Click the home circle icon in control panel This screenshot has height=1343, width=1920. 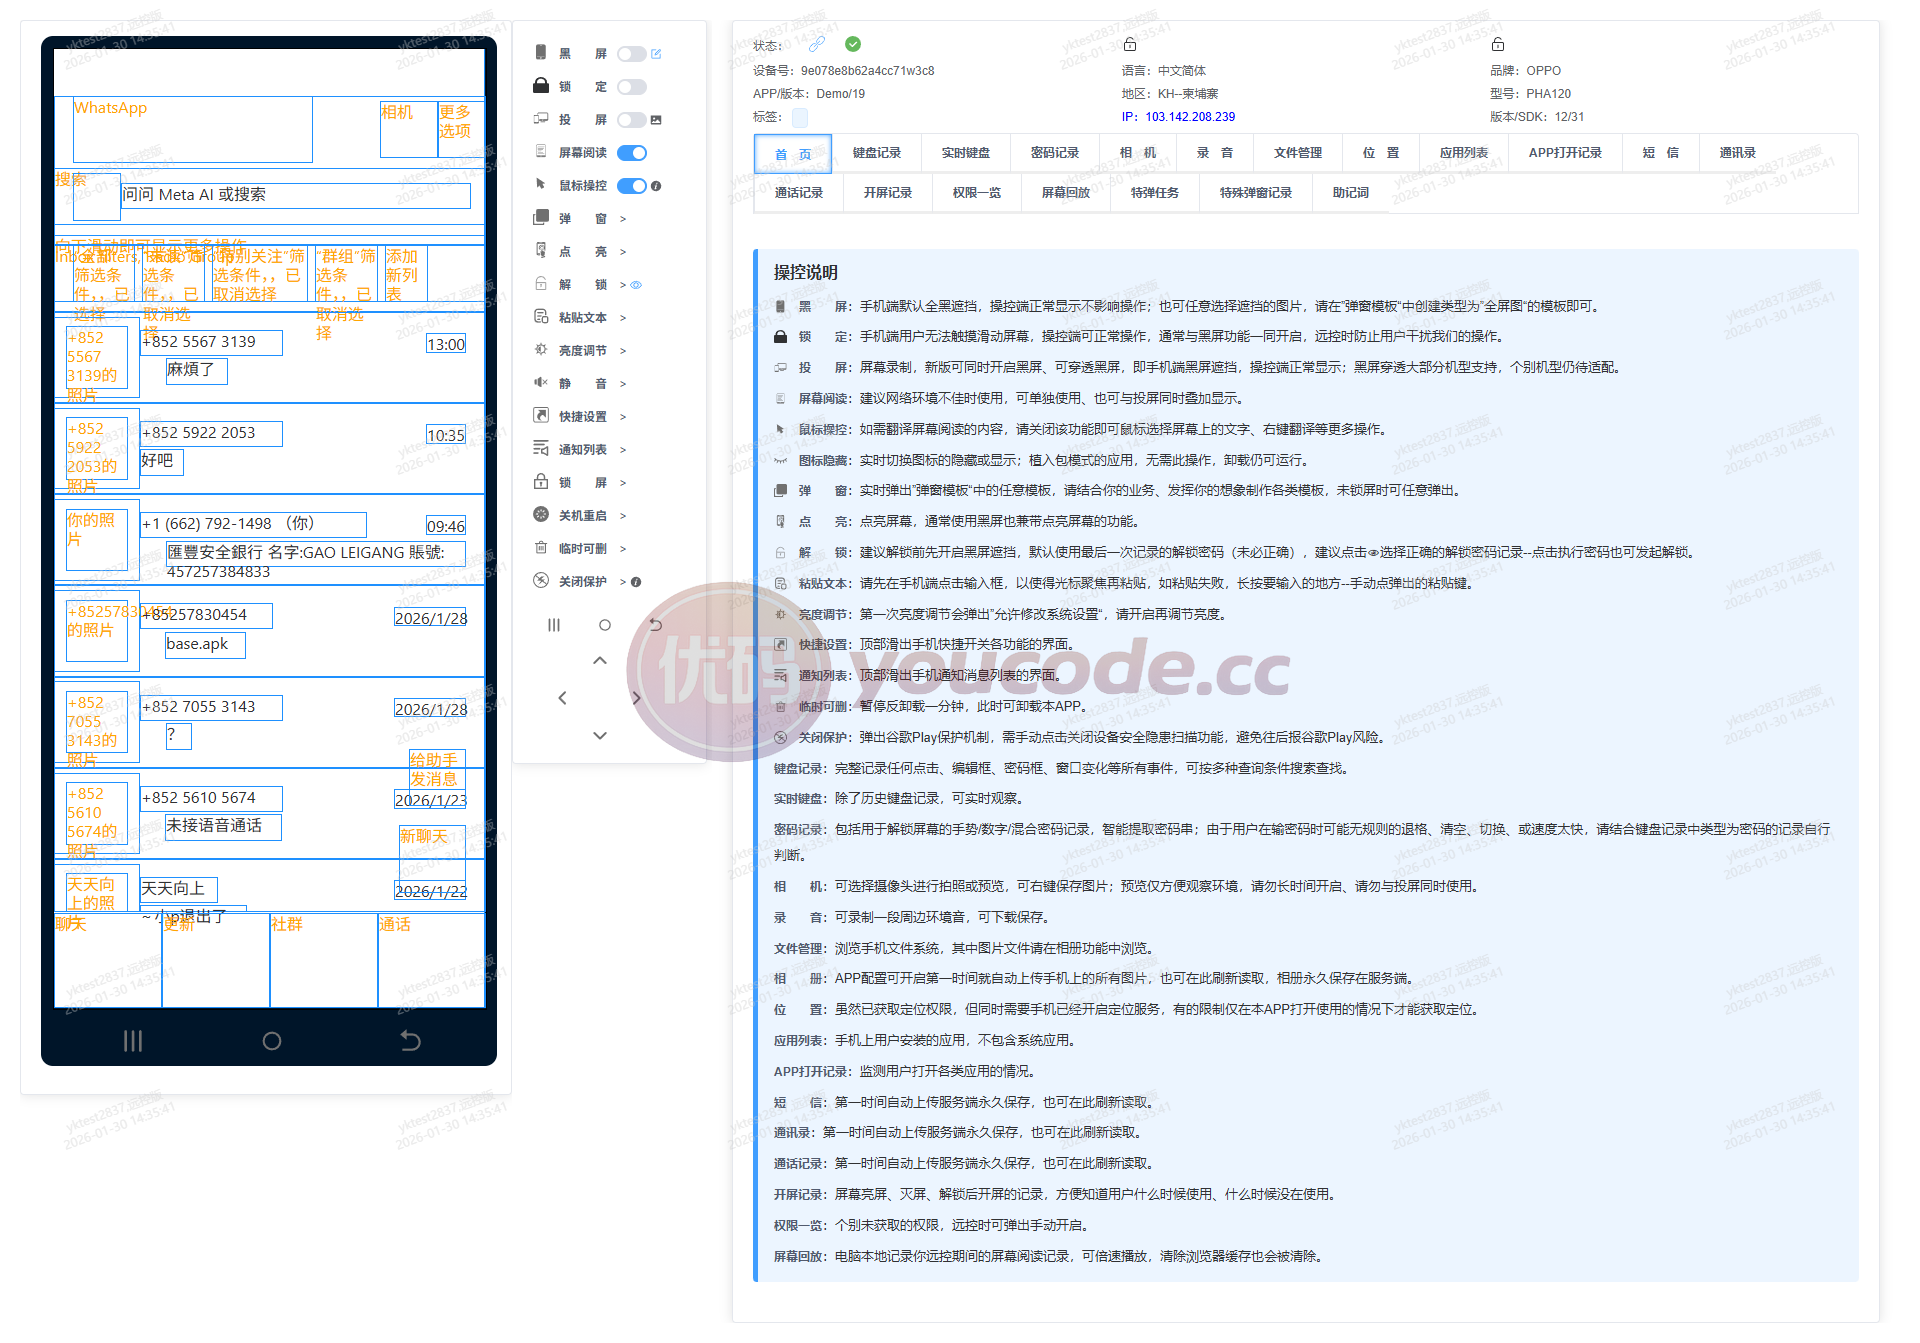605,625
